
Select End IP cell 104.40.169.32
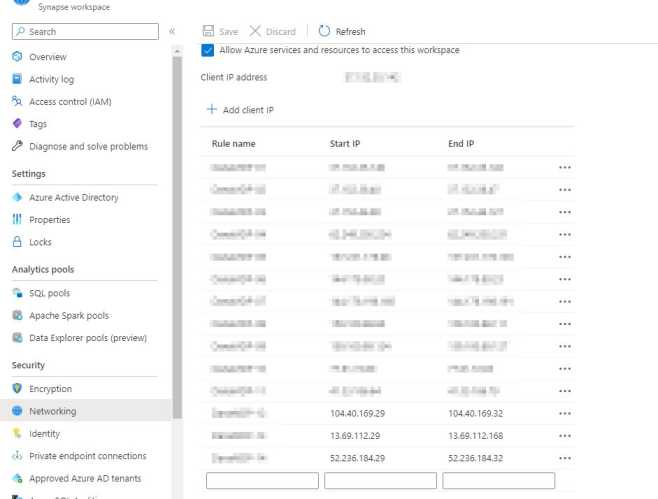click(x=475, y=413)
